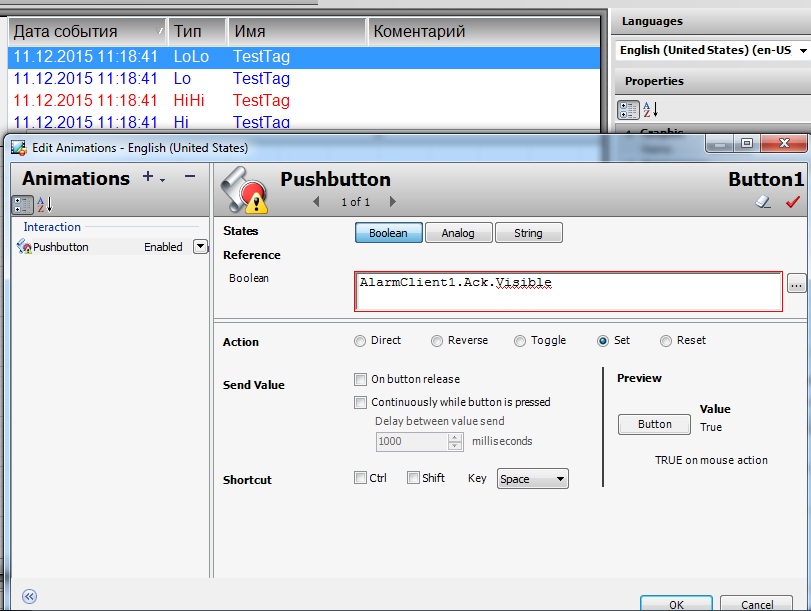
Task: Collapse panel with double-arrow icon at bottom left
Action: tap(29, 596)
